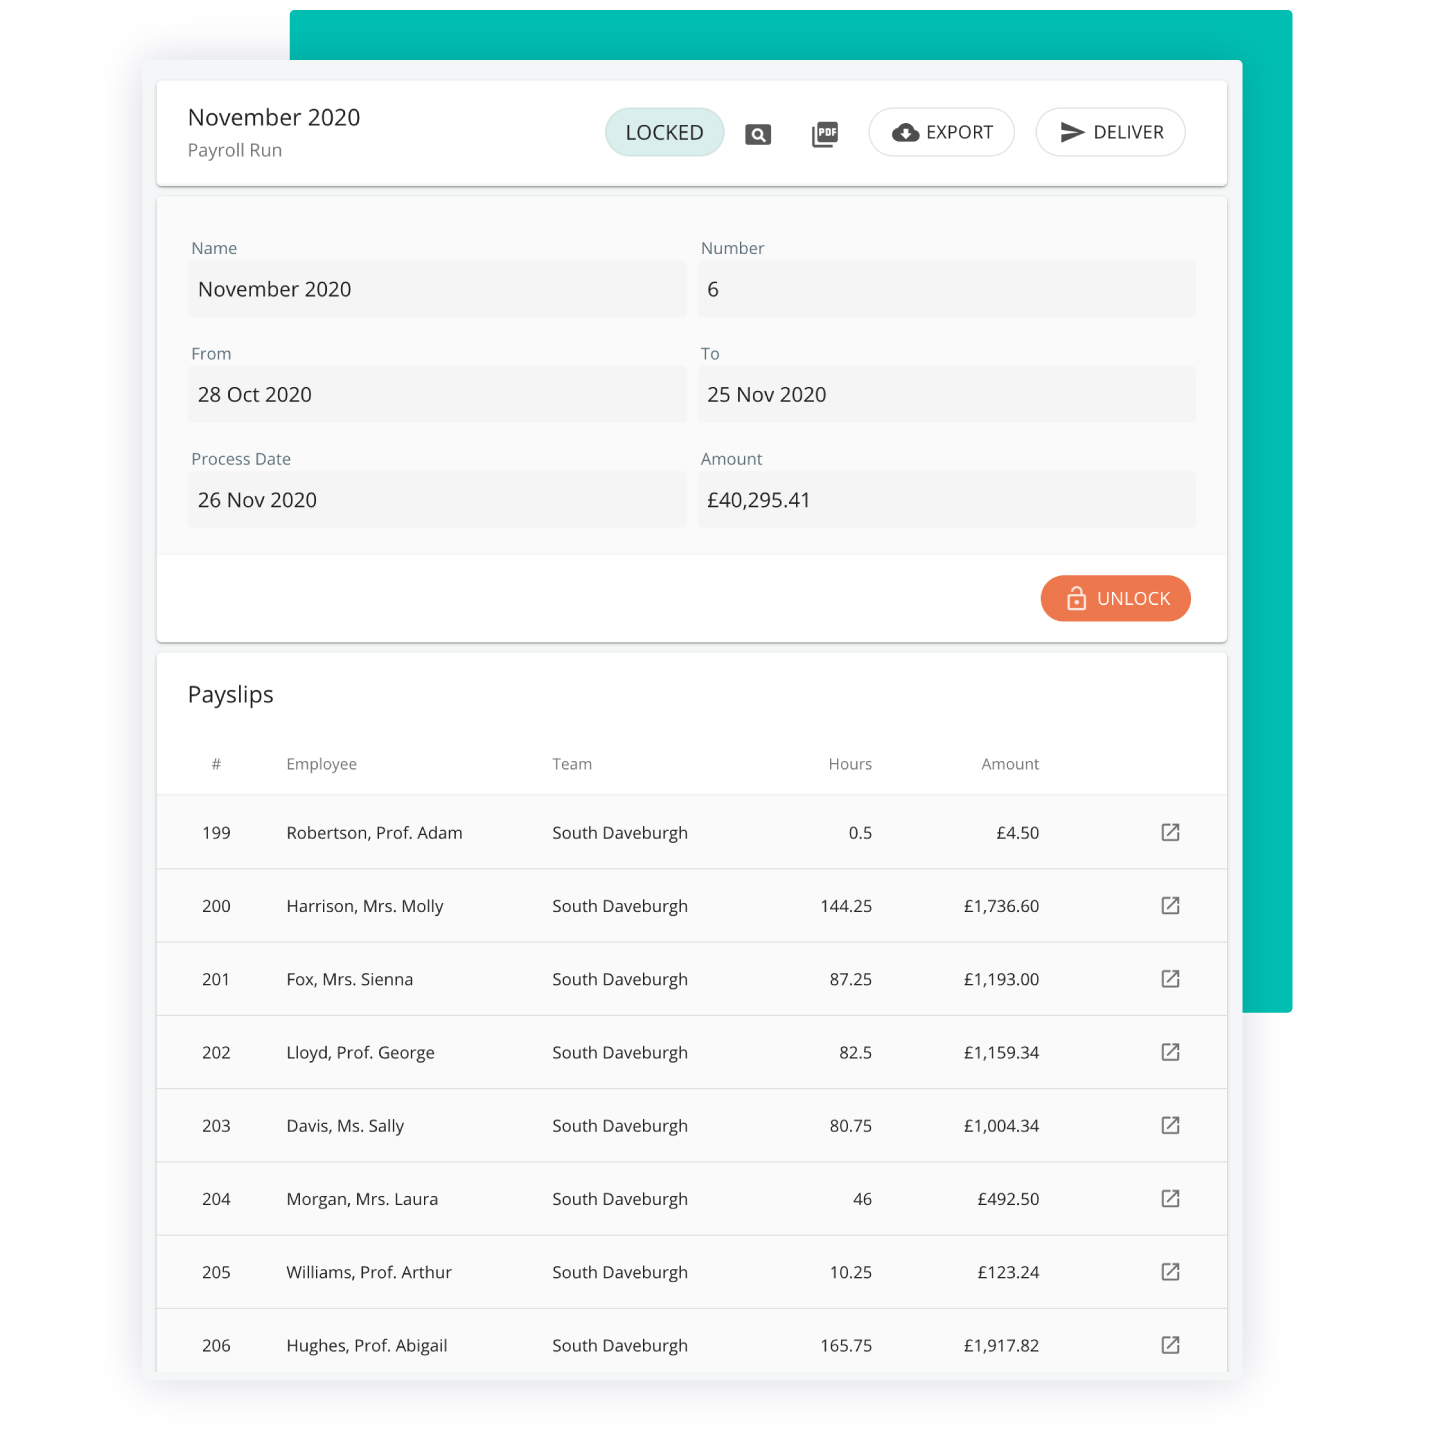The width and height of the screenshot is (1440, 1440).
Task: Click the Process Date 26 Nov 2020
Action: (x=437, y=500)
